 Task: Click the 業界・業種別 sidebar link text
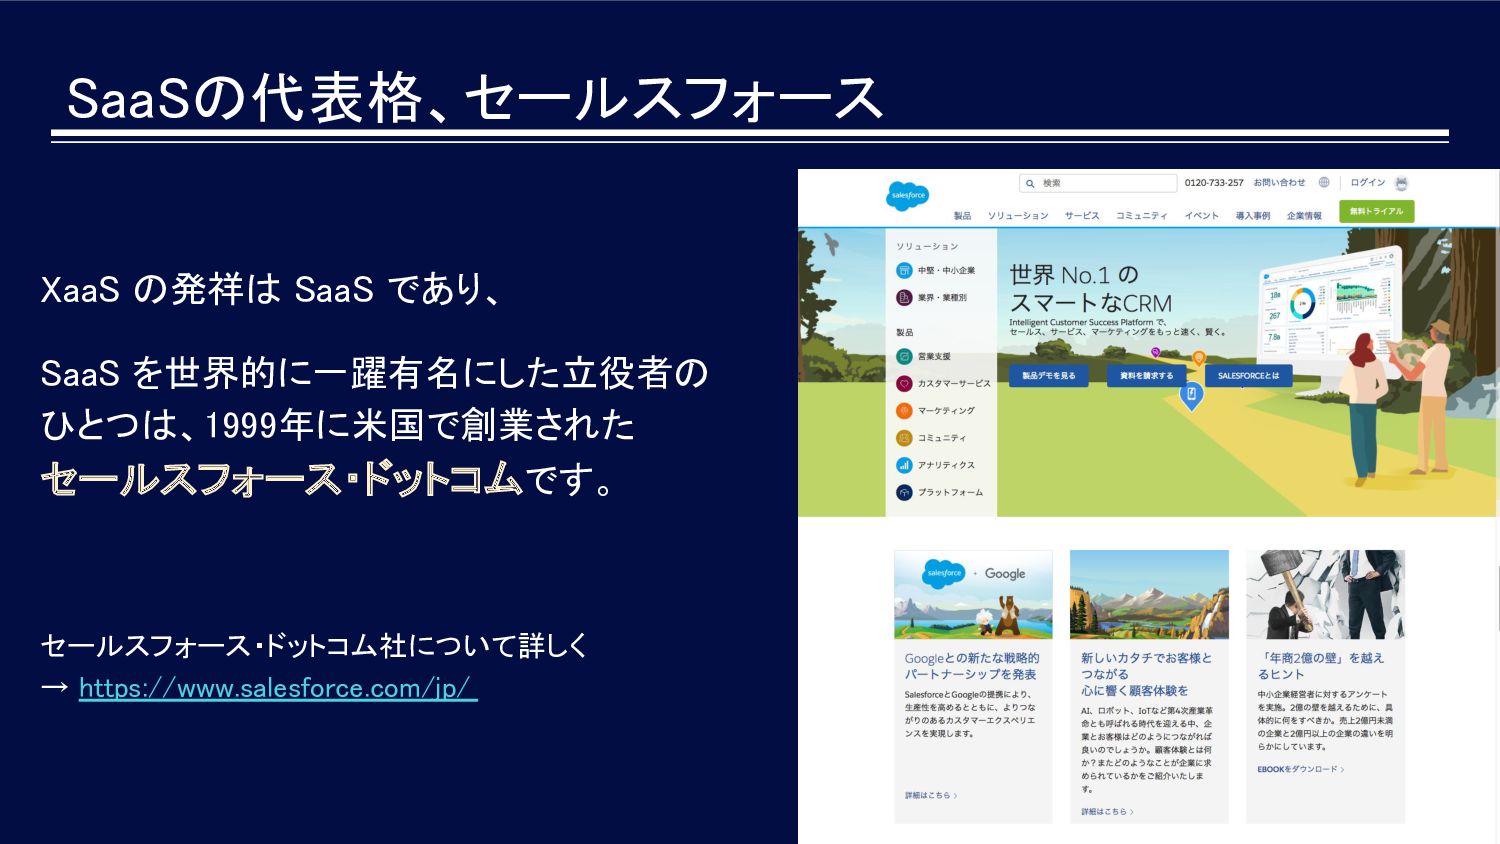[x=942, y=297]
